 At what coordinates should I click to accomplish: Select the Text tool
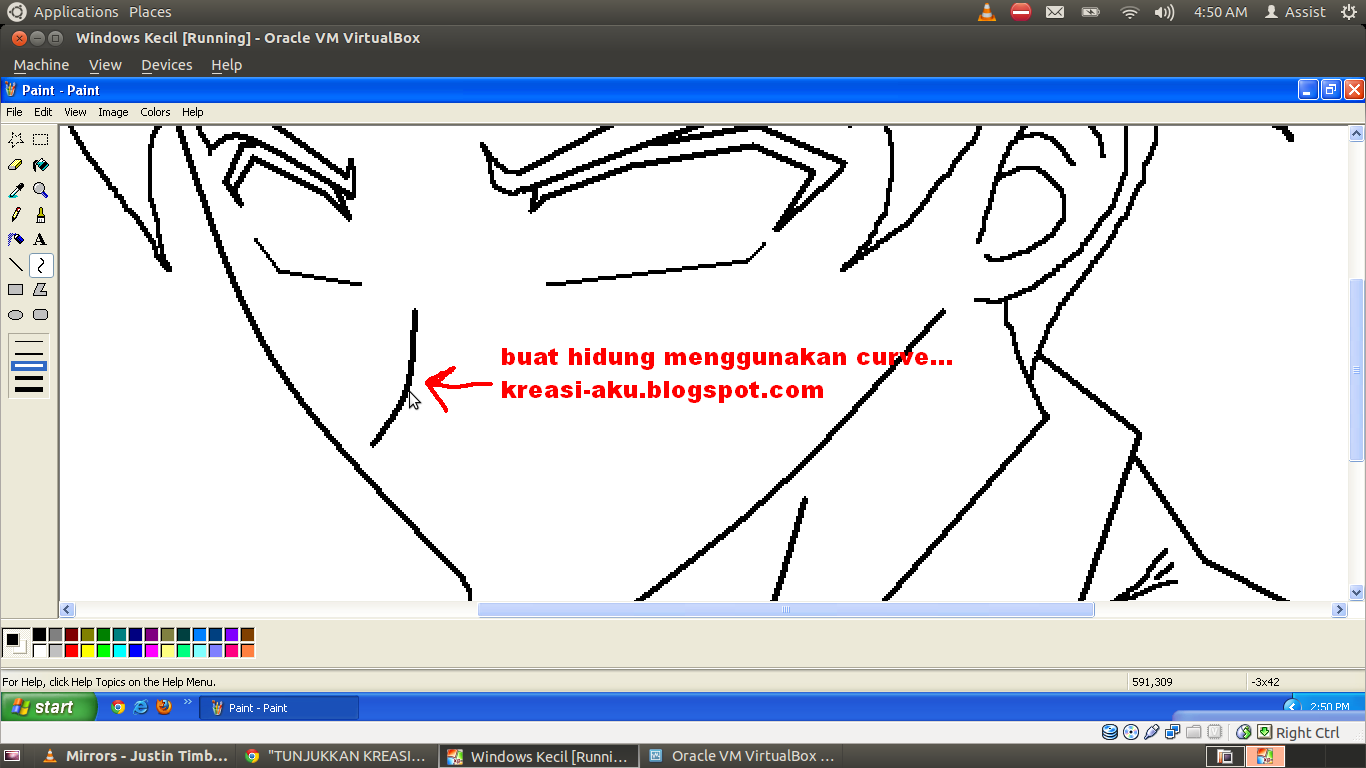pyautogui.click(x=41, y=240)
